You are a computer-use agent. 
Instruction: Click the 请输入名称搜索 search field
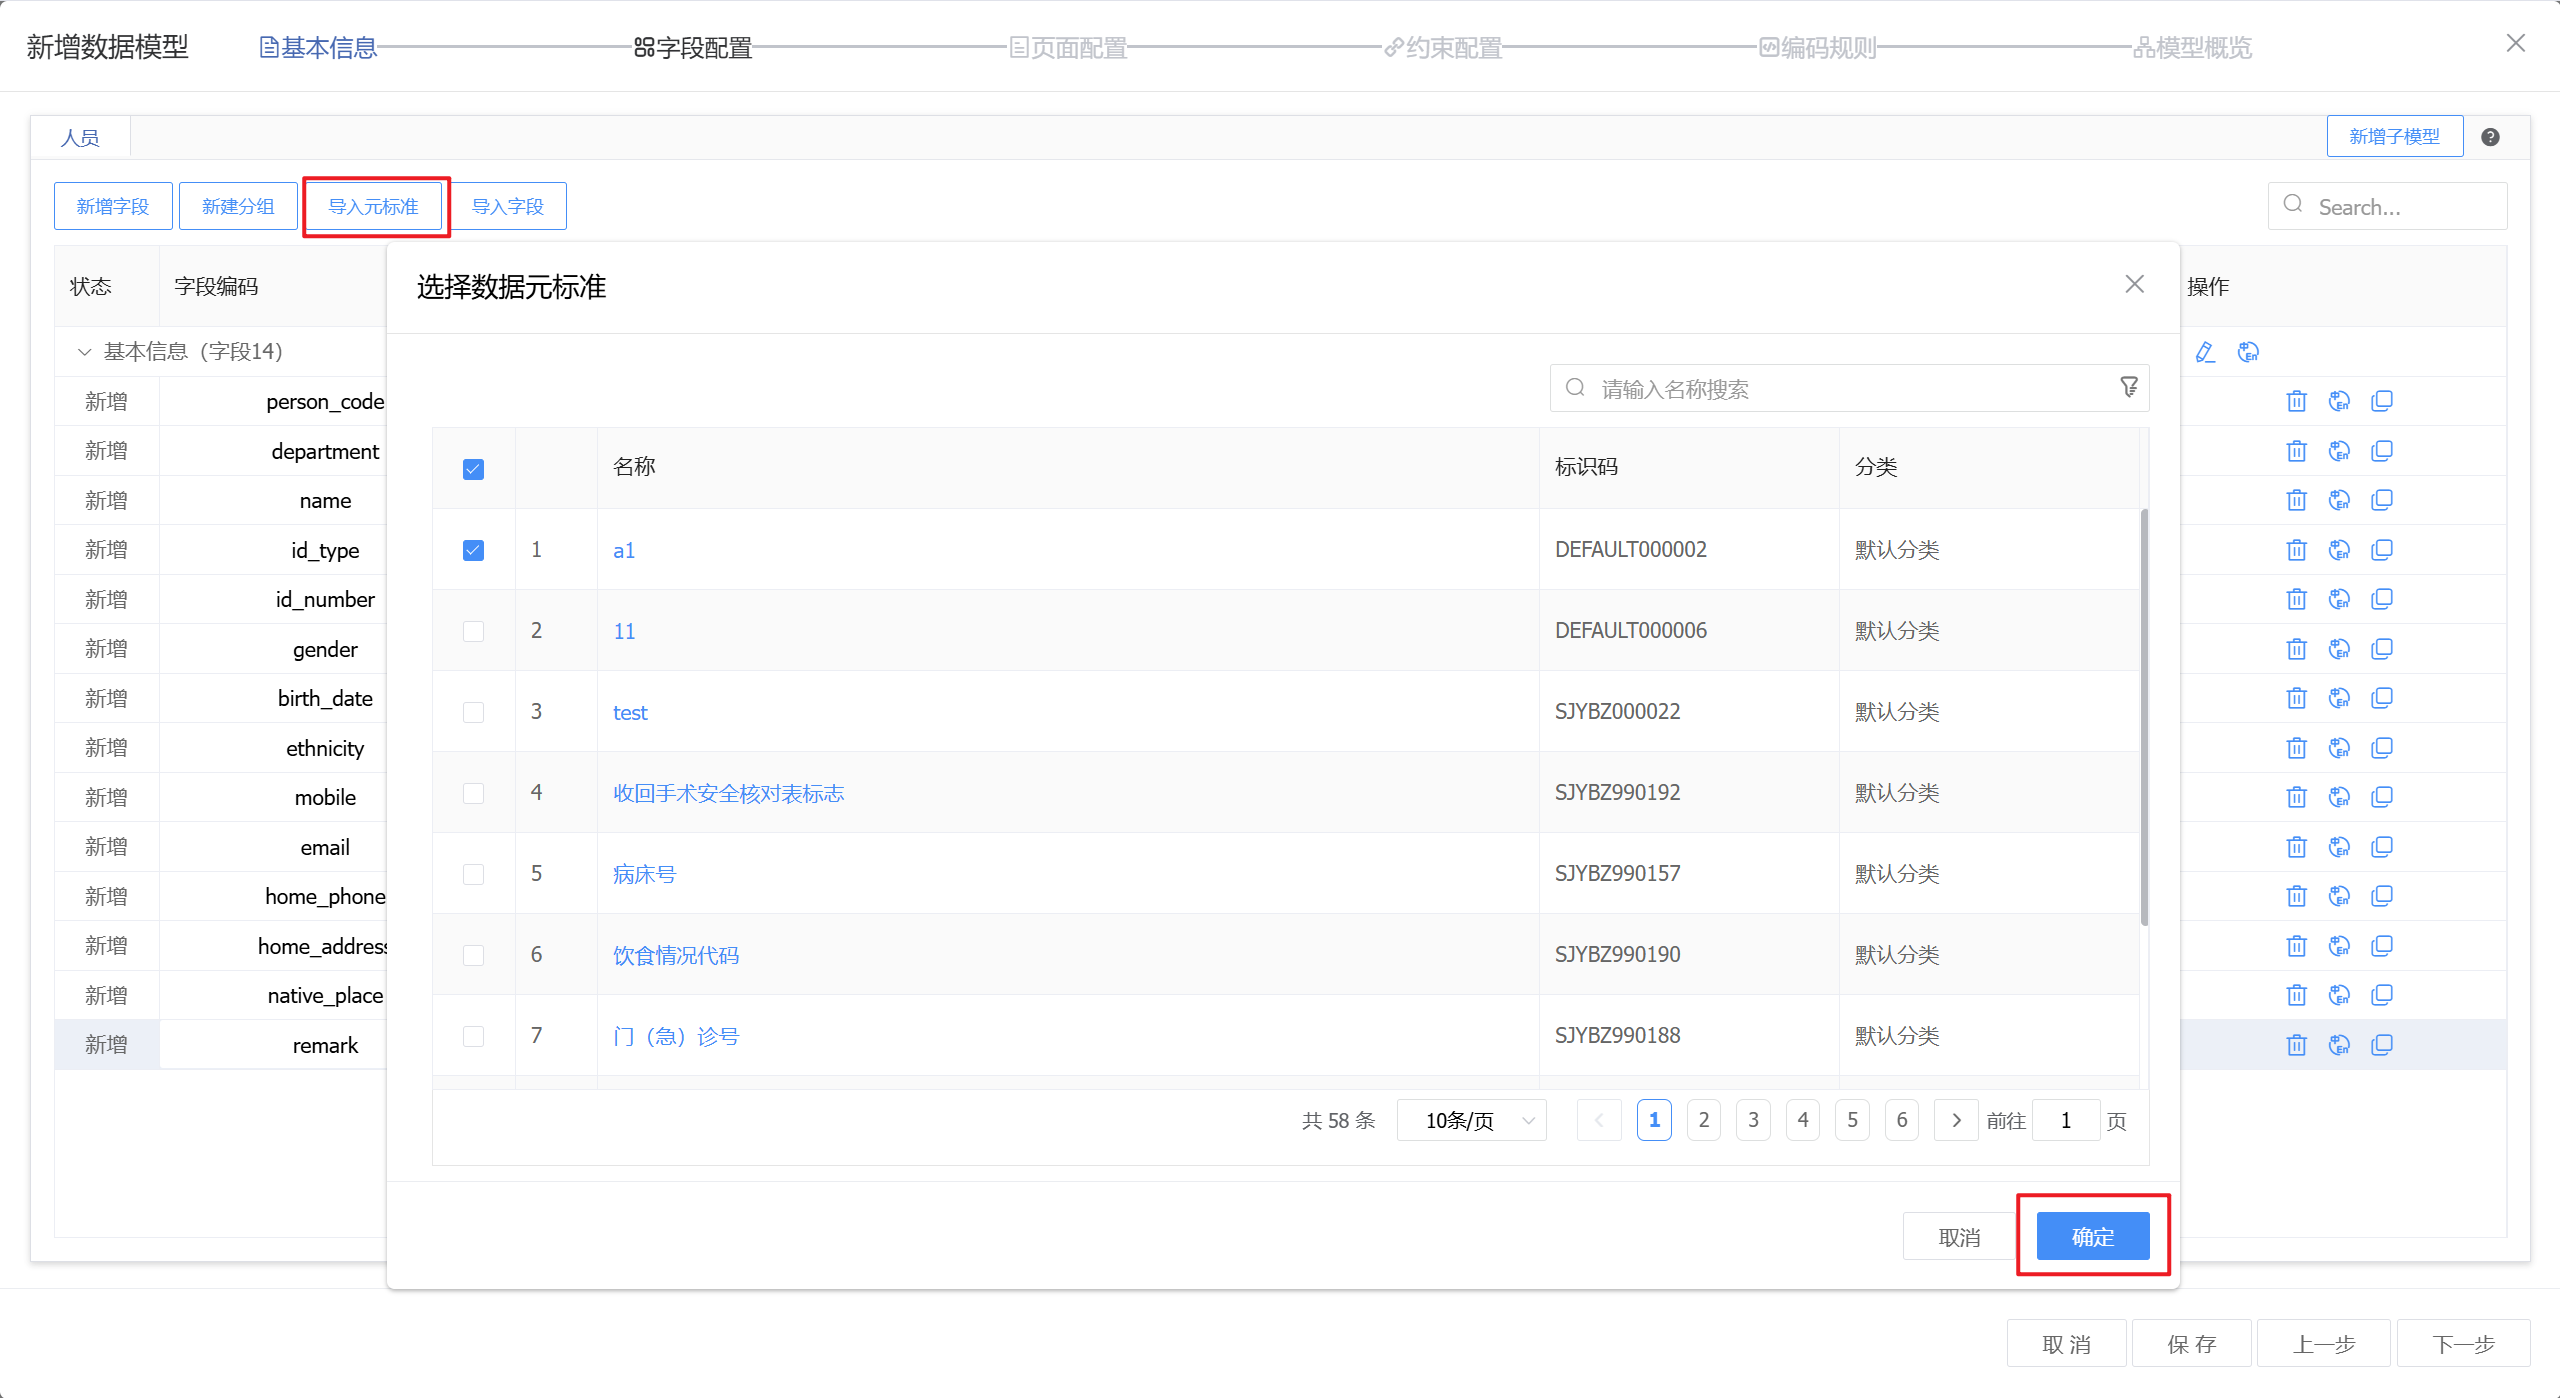click(1840, 389)
